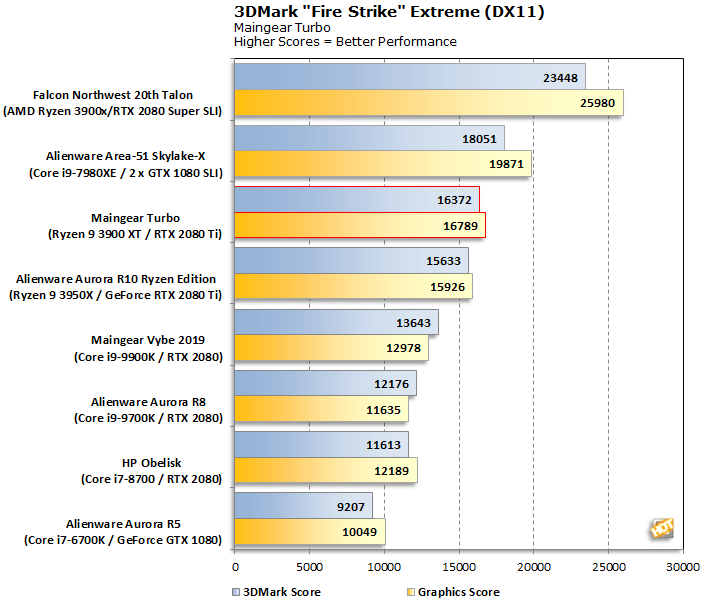Click the 'Maingear Turbo' subtitle text

pyautogui.click(x=282, y=28)
